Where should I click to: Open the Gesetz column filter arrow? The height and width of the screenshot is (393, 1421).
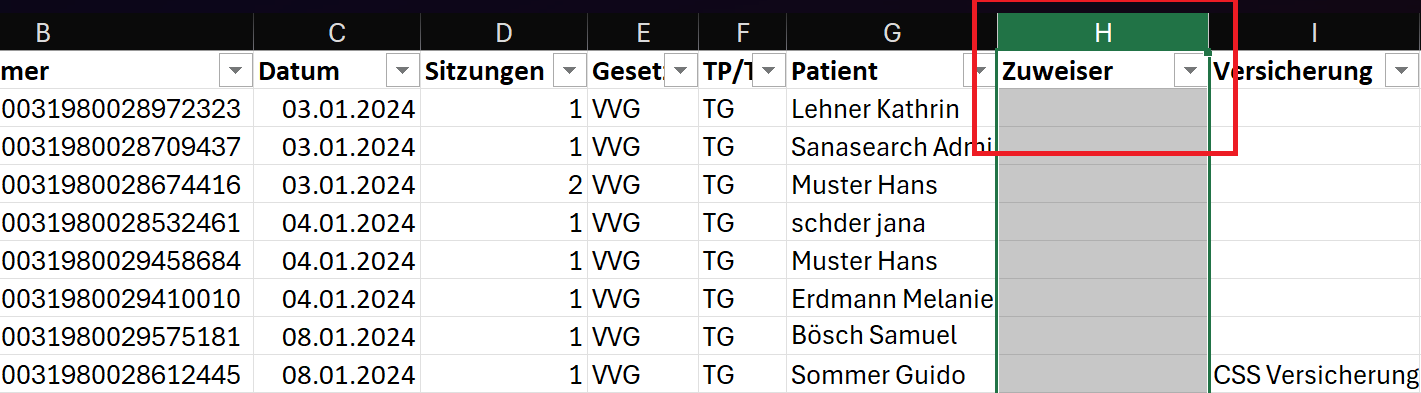(681, 71)
